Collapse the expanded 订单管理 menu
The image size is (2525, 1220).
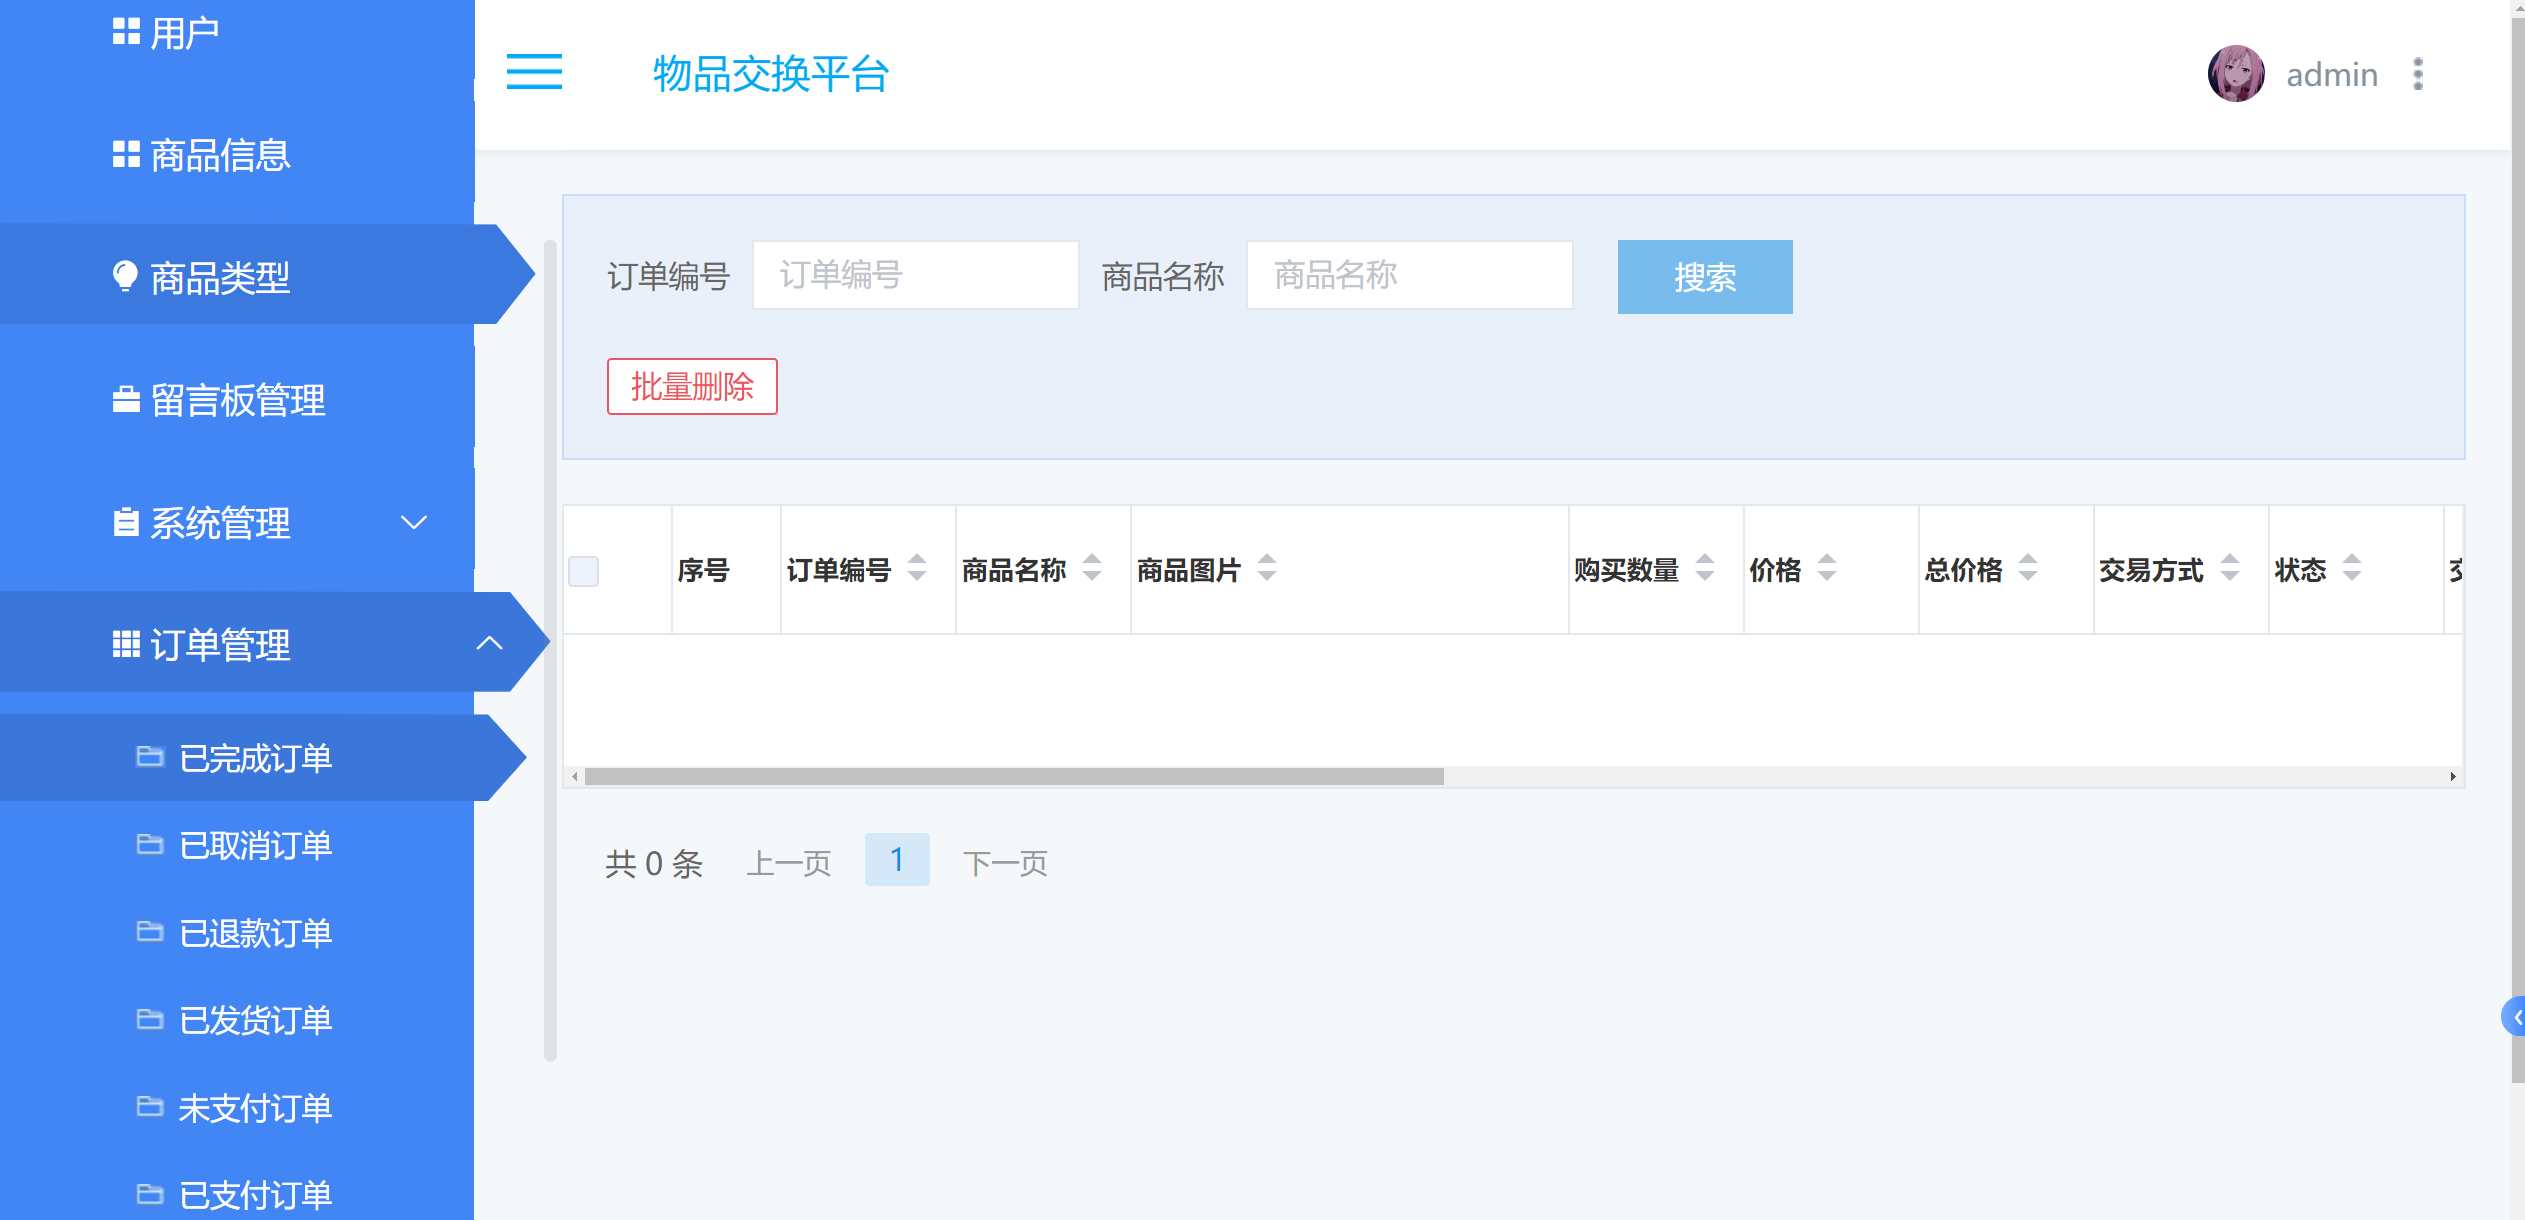[x=490, y=643]
